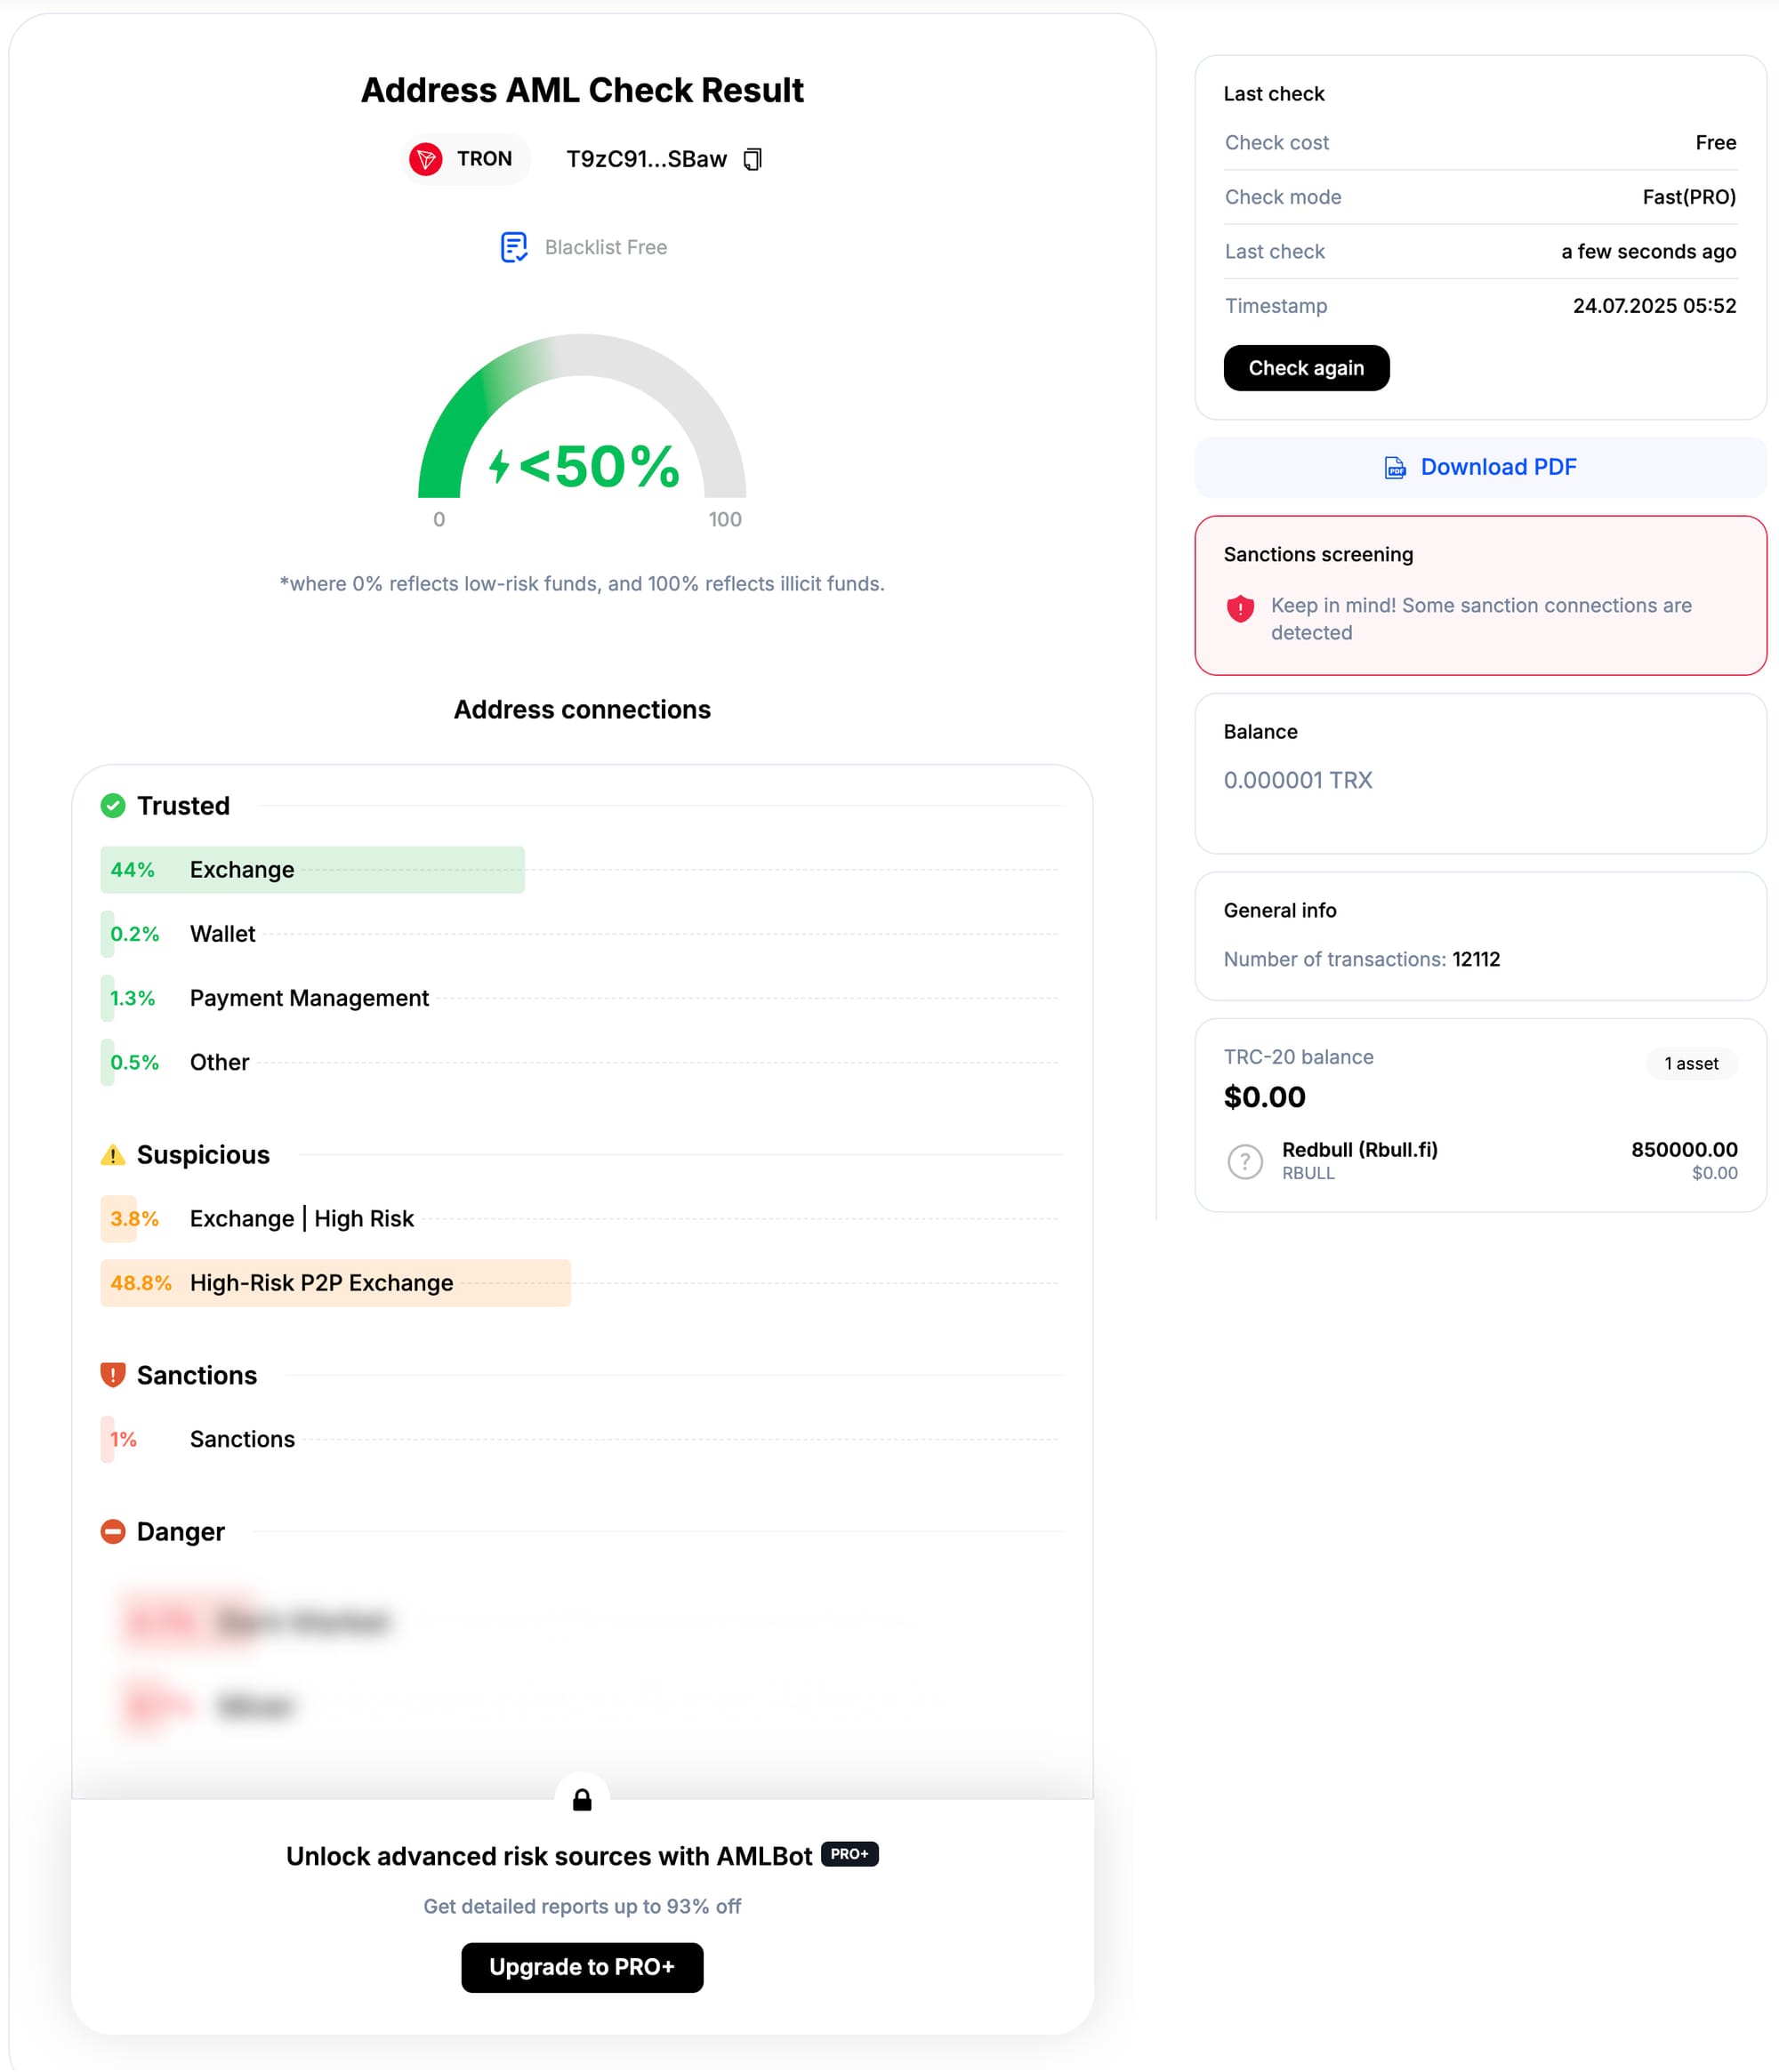Click the copy address icon
The image size is (1779, 2072).
click(x=752, y=159)
